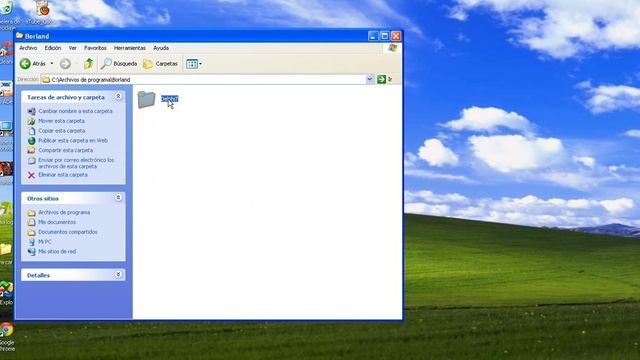This screenshot has width=640, height=360.
Task: Expand the Detalles panel
Action: pyautogui.click(x=118, y=274)
